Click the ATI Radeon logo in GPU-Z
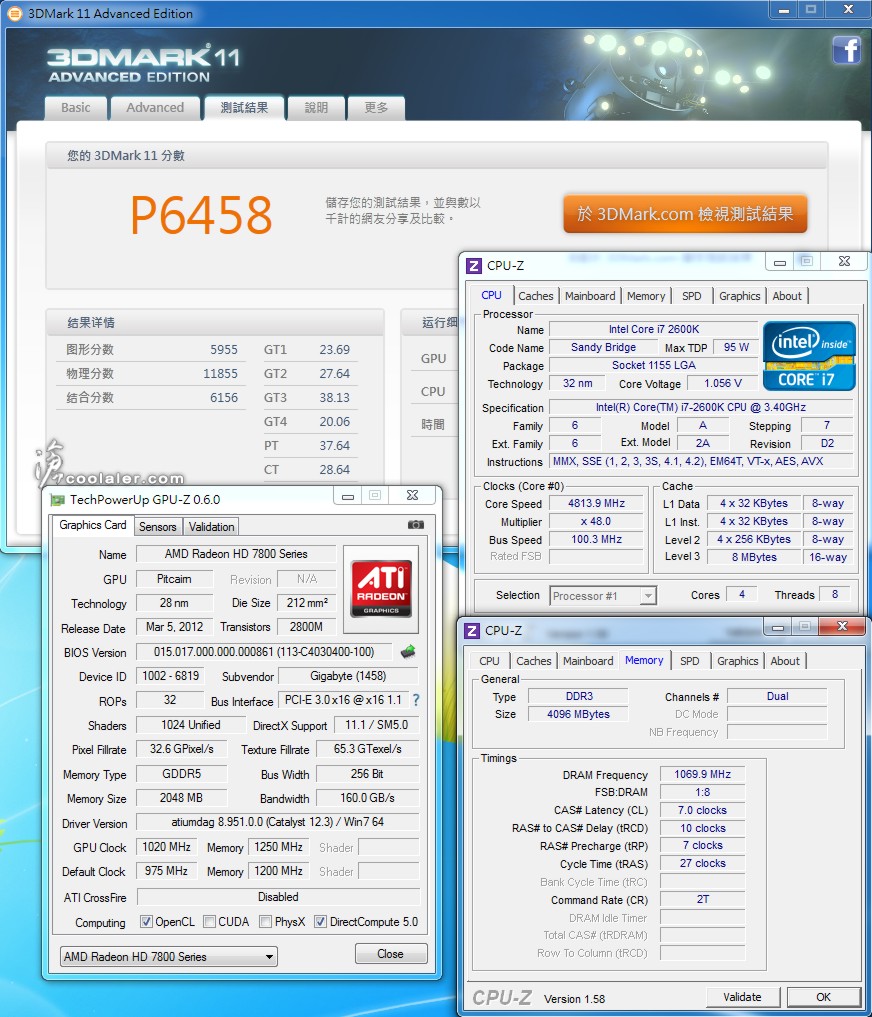 point(381,589)
